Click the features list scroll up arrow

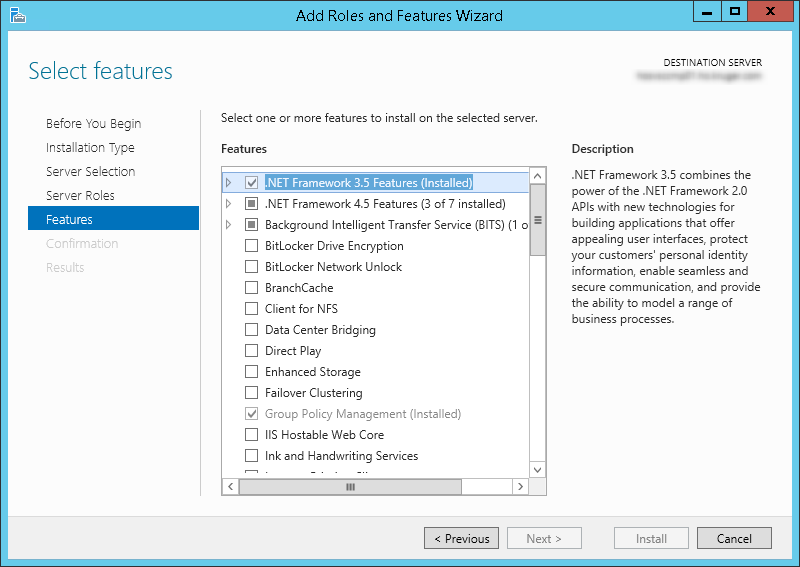[537, 176]
